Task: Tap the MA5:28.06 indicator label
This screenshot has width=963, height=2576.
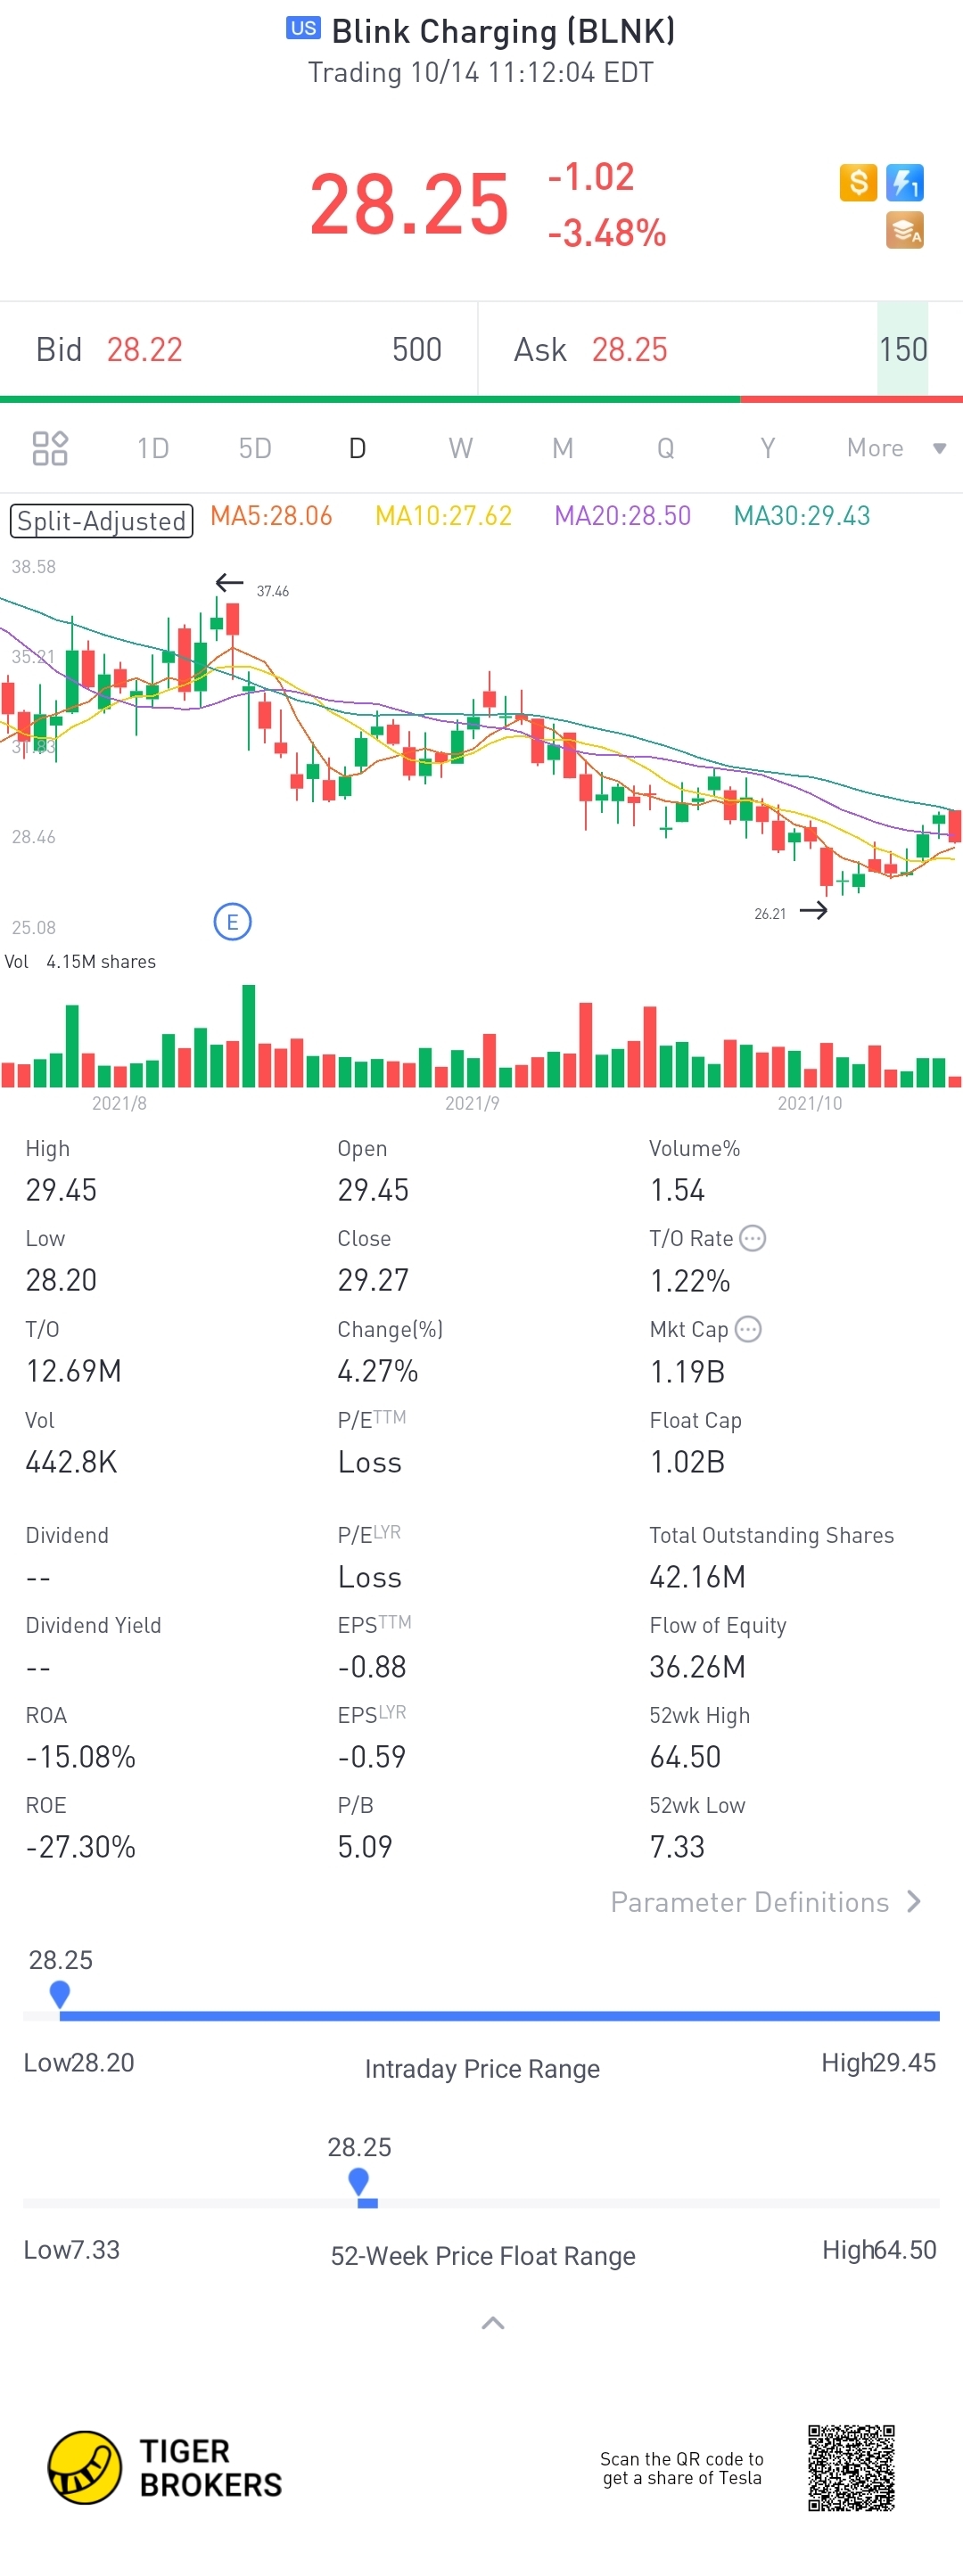Action: [x=271, y=516]
